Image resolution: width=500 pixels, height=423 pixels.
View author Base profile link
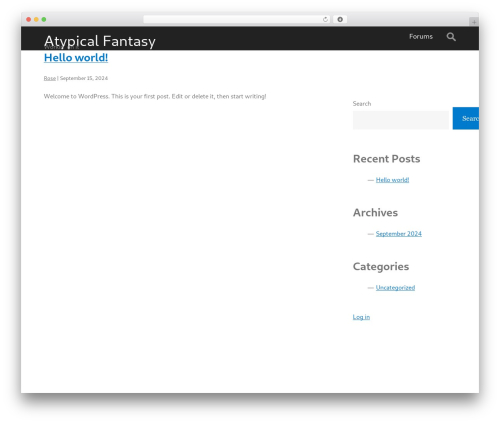[50, 78]
